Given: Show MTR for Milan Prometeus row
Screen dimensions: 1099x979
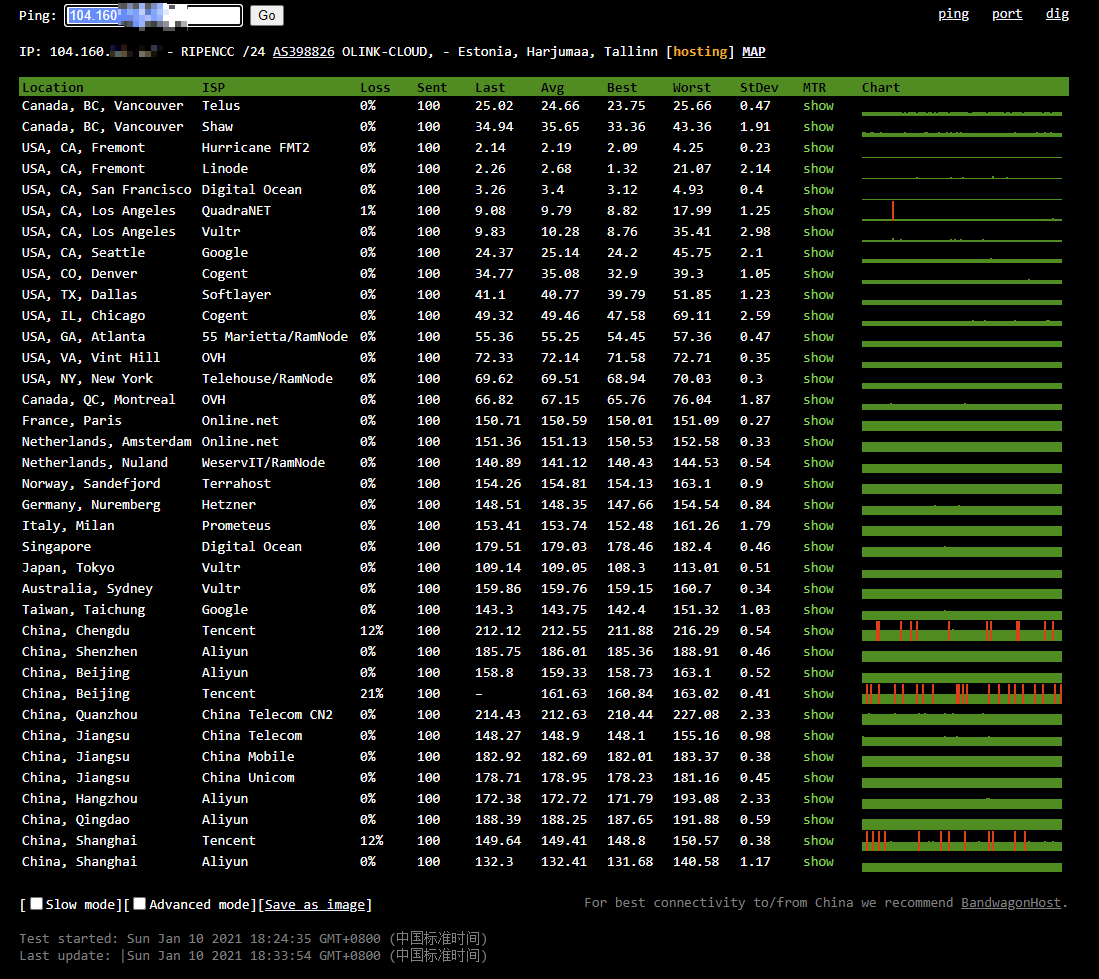Looking at the screenshot, I should [818, 526].
